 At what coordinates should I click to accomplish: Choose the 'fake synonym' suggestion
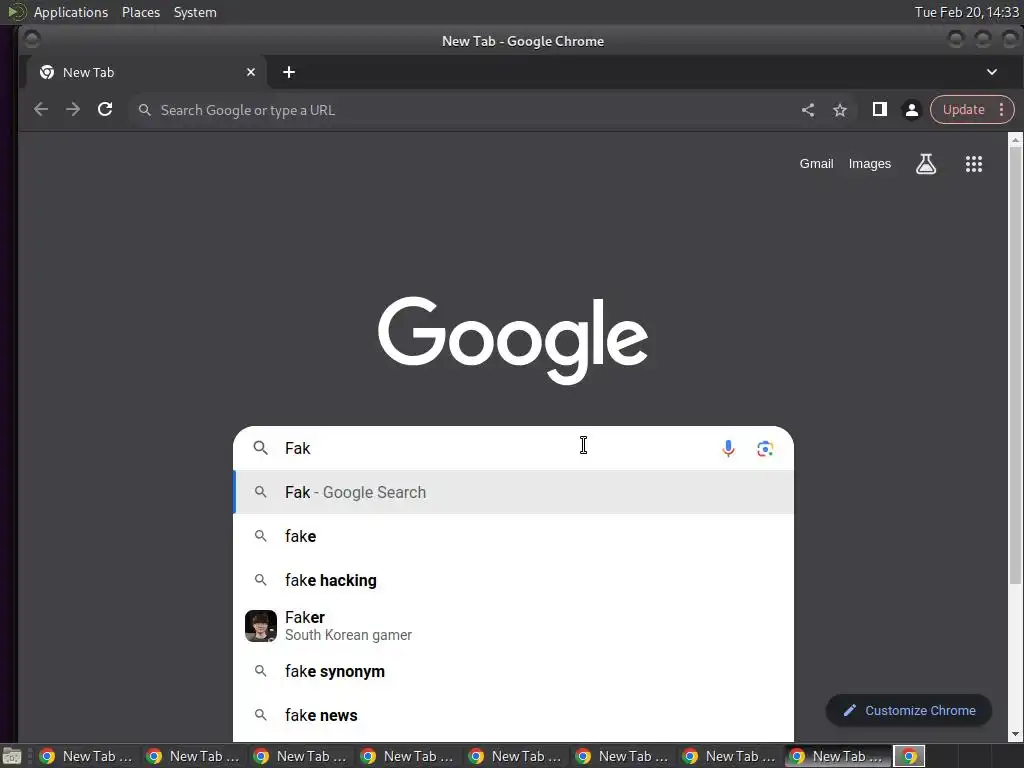[513, 671]
